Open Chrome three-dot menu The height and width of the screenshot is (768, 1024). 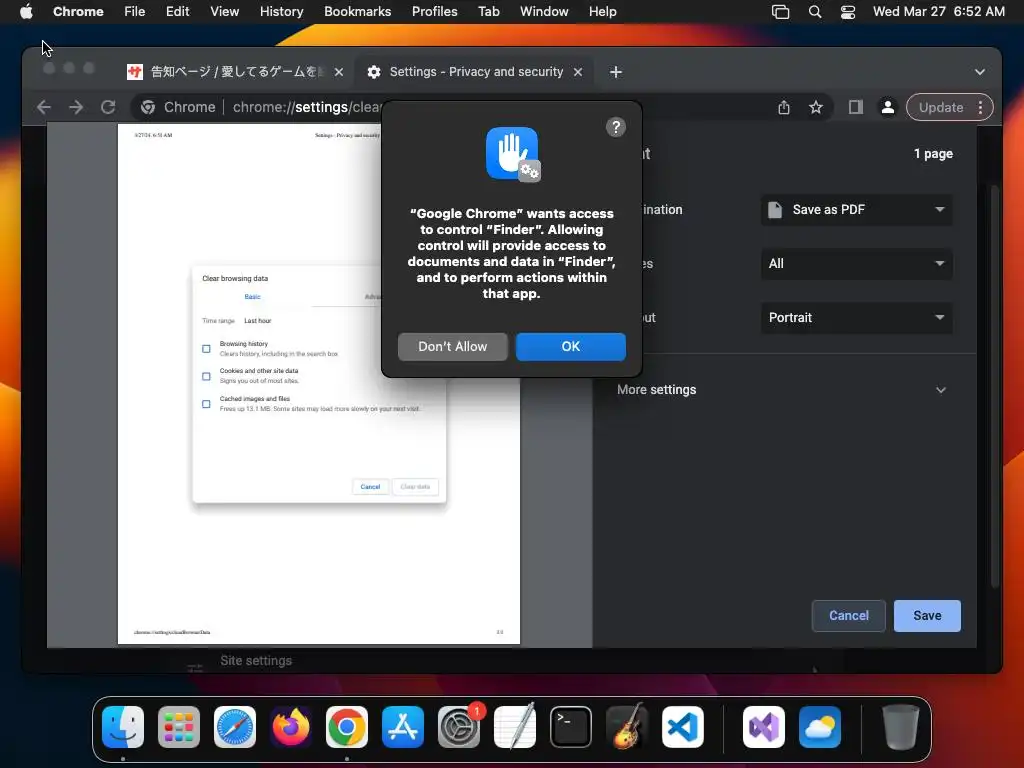(x=980, y=107)
